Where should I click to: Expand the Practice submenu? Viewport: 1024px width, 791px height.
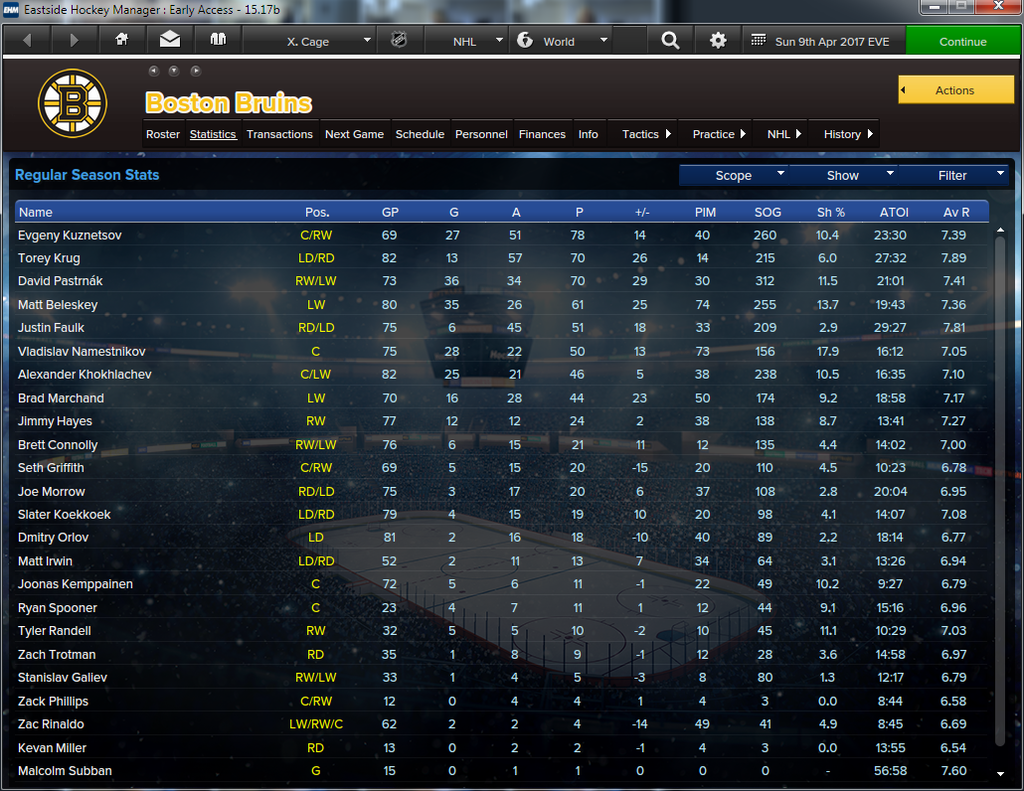[x=717, y=134]
